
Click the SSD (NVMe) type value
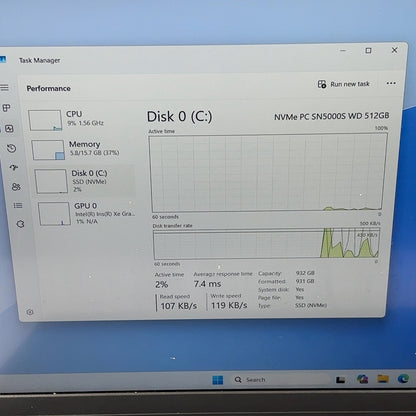coord(311,305)
